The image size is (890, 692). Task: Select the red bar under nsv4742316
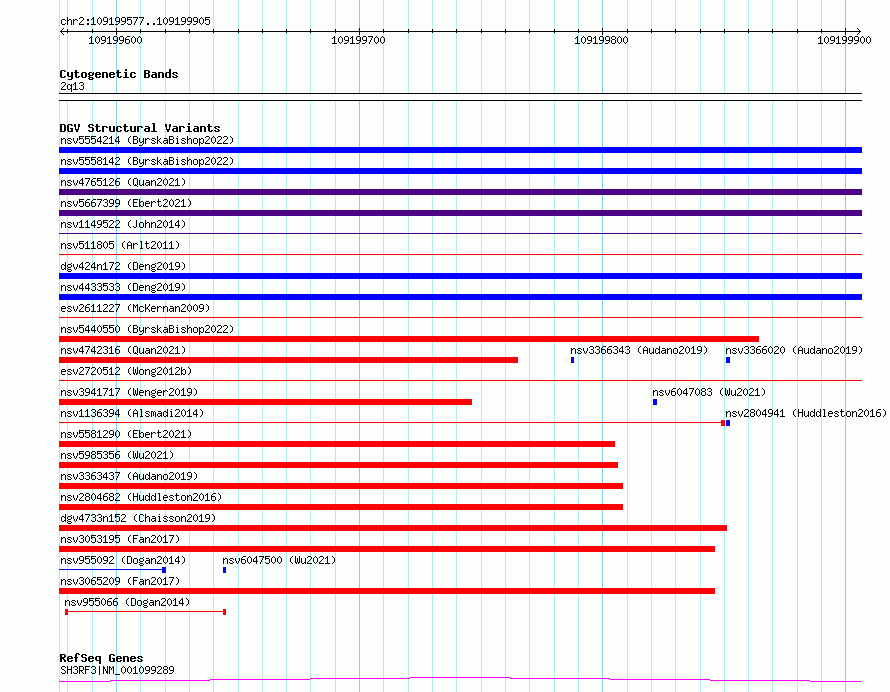[x=288, y=360]
